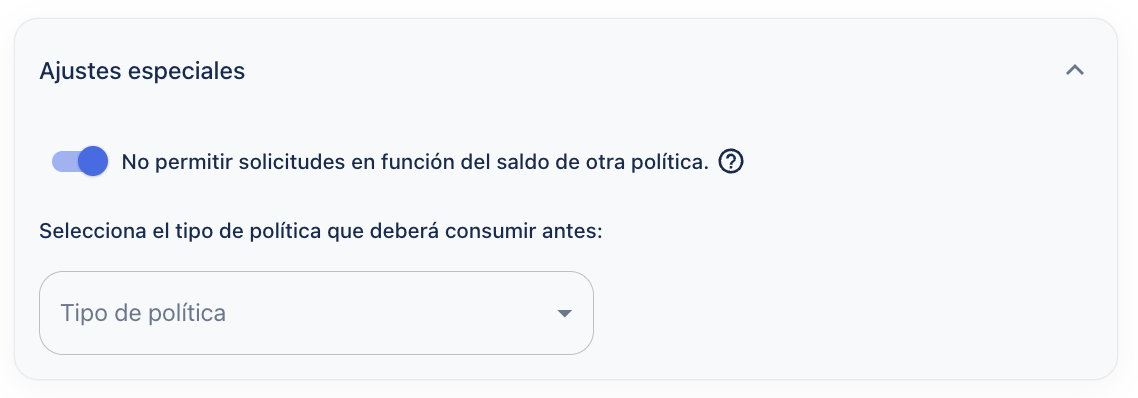Click the Ajustes especiales card header row
1138x398 pixels.
[565, 71]
